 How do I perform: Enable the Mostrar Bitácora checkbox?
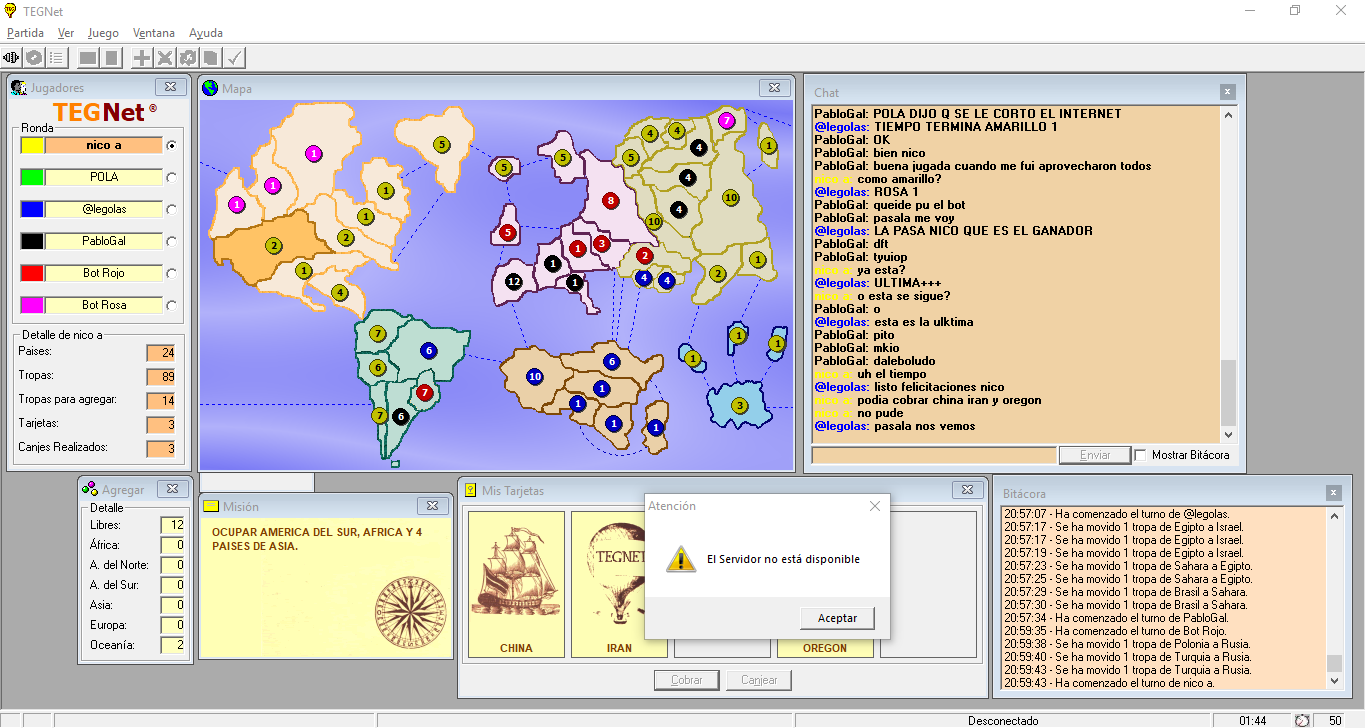(1140, 455)
